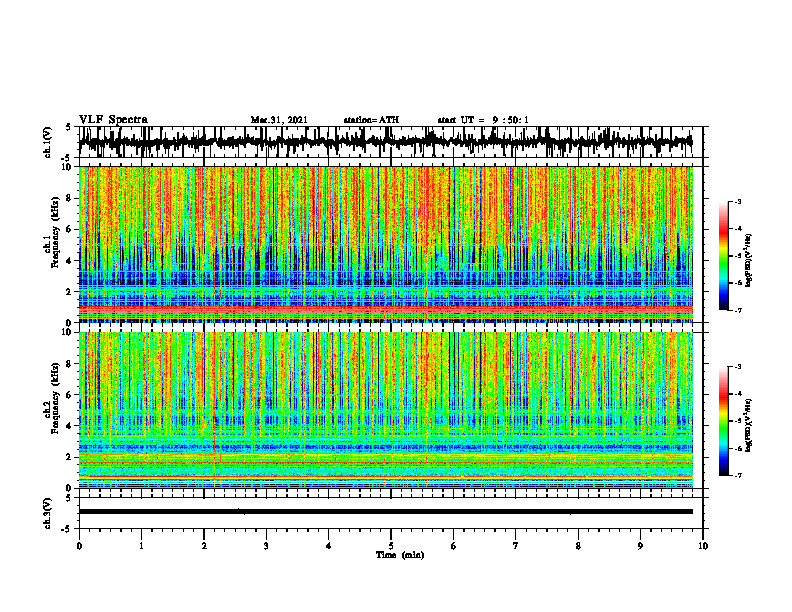Click the "-3" label on ch.1 color bar
The width and height of the screenshot is (792, 612).
(x=737, y=201)
